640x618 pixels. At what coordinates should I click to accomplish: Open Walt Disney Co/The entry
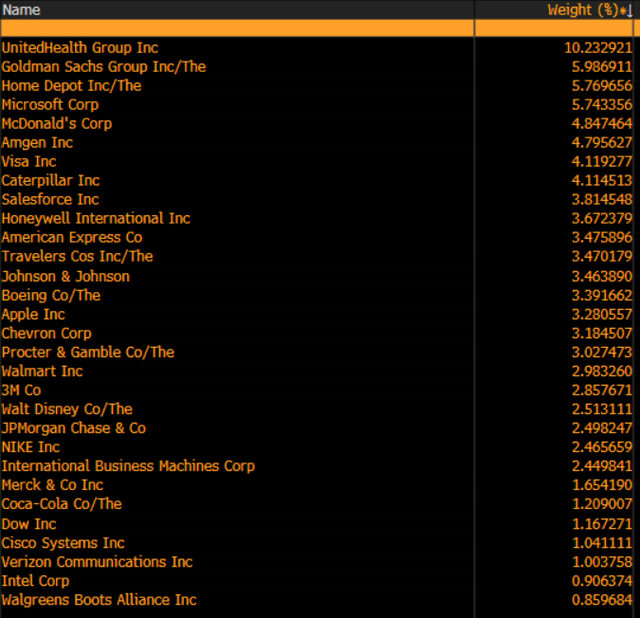tap(67, 409)
